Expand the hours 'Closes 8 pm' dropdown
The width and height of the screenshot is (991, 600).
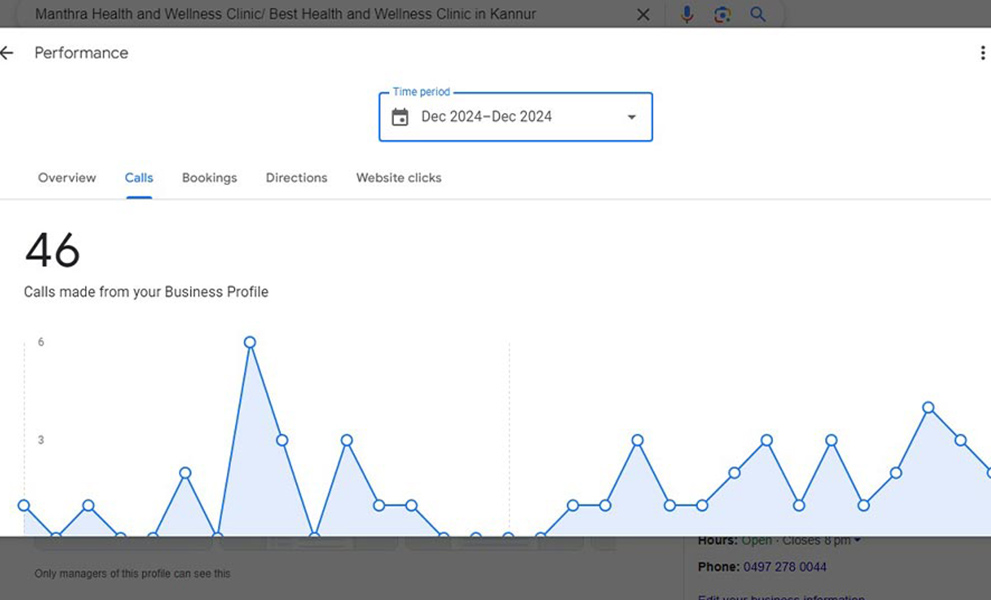(857, 541)
